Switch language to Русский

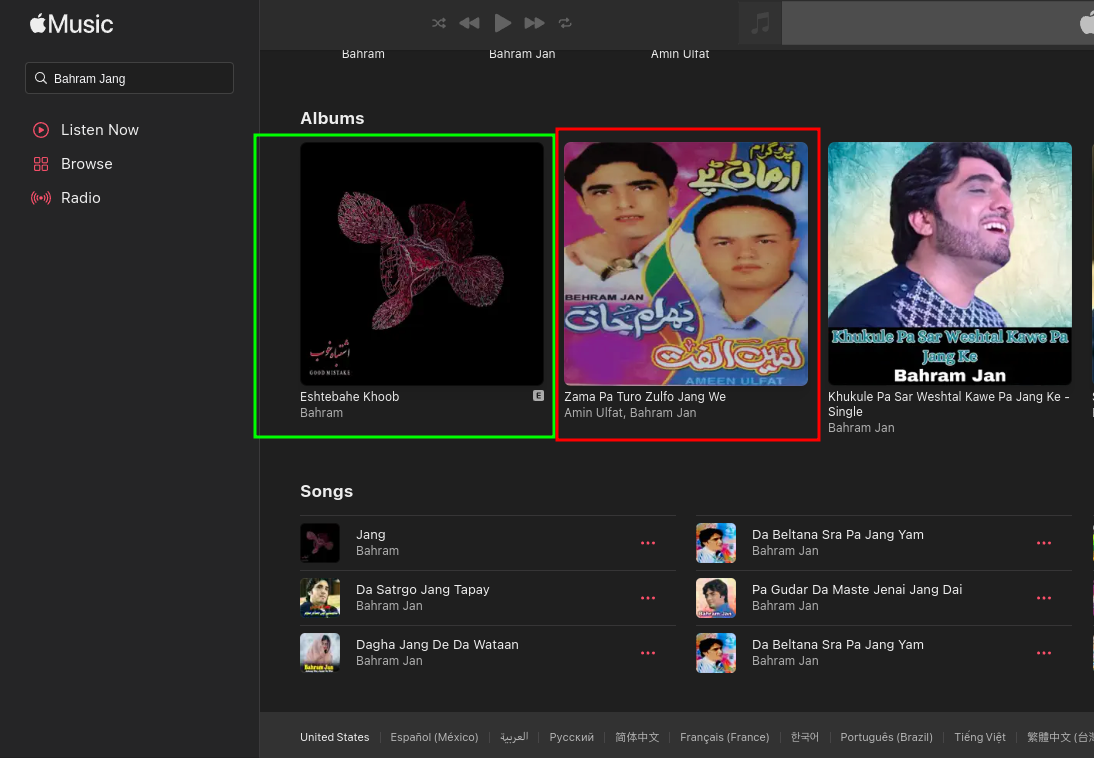[571, 737]
